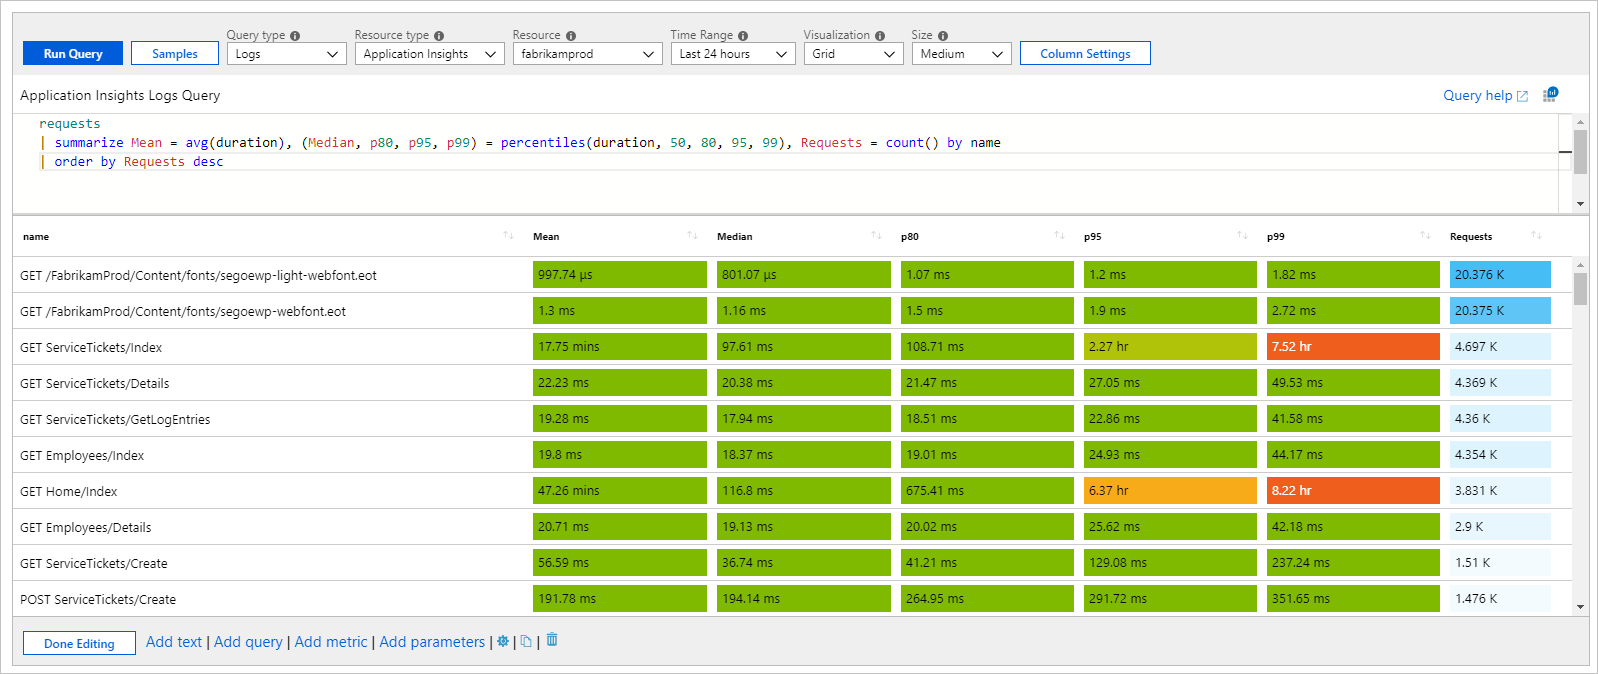Image resolution: width=1598 pixels, height=674 pixels.
Task: Click the Column Settings button
Action: (1085, 54)
